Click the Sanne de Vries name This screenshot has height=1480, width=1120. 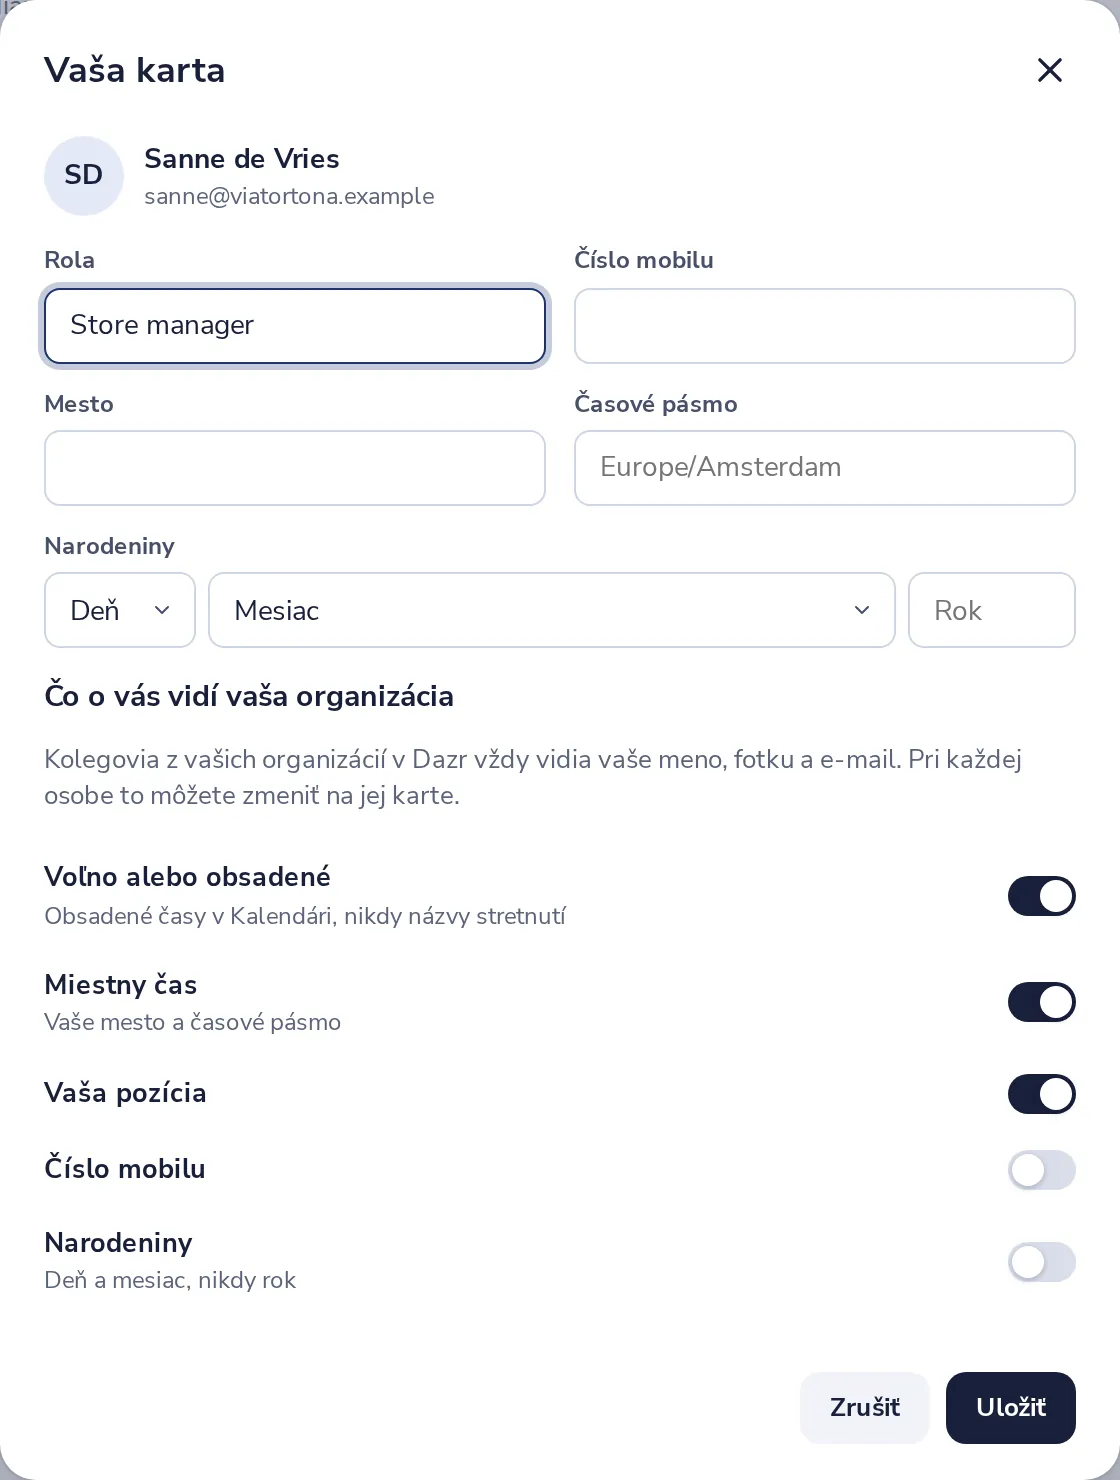coord(242,159)
